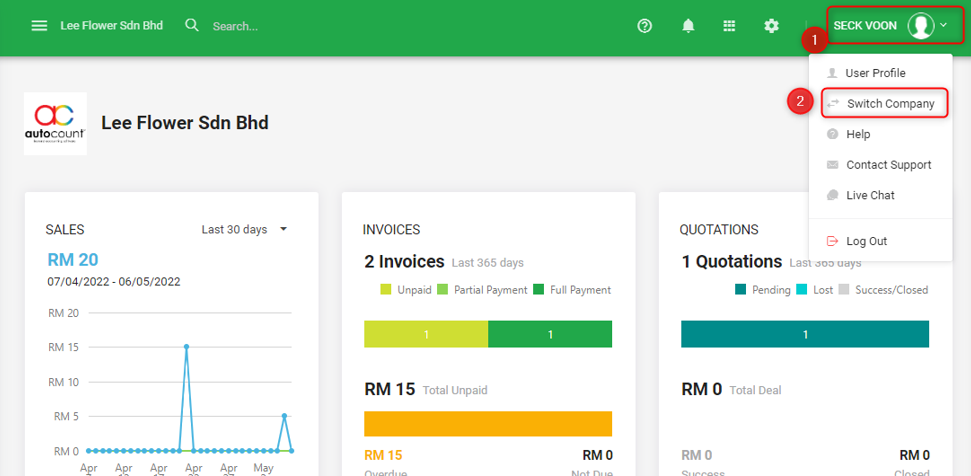The height and width of the screenshot is (476, 971).
Task: Click the yellow-green Unpaid invoice bar segment
Action: point(426,334)
